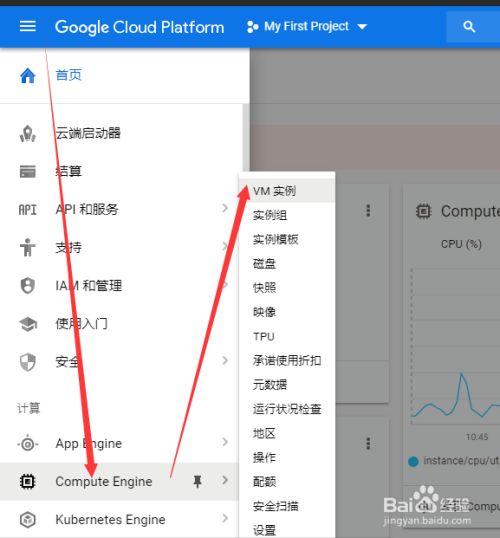
Task: Open IAM 和管理 in the sidebar
Action: [x=89, y=285]
